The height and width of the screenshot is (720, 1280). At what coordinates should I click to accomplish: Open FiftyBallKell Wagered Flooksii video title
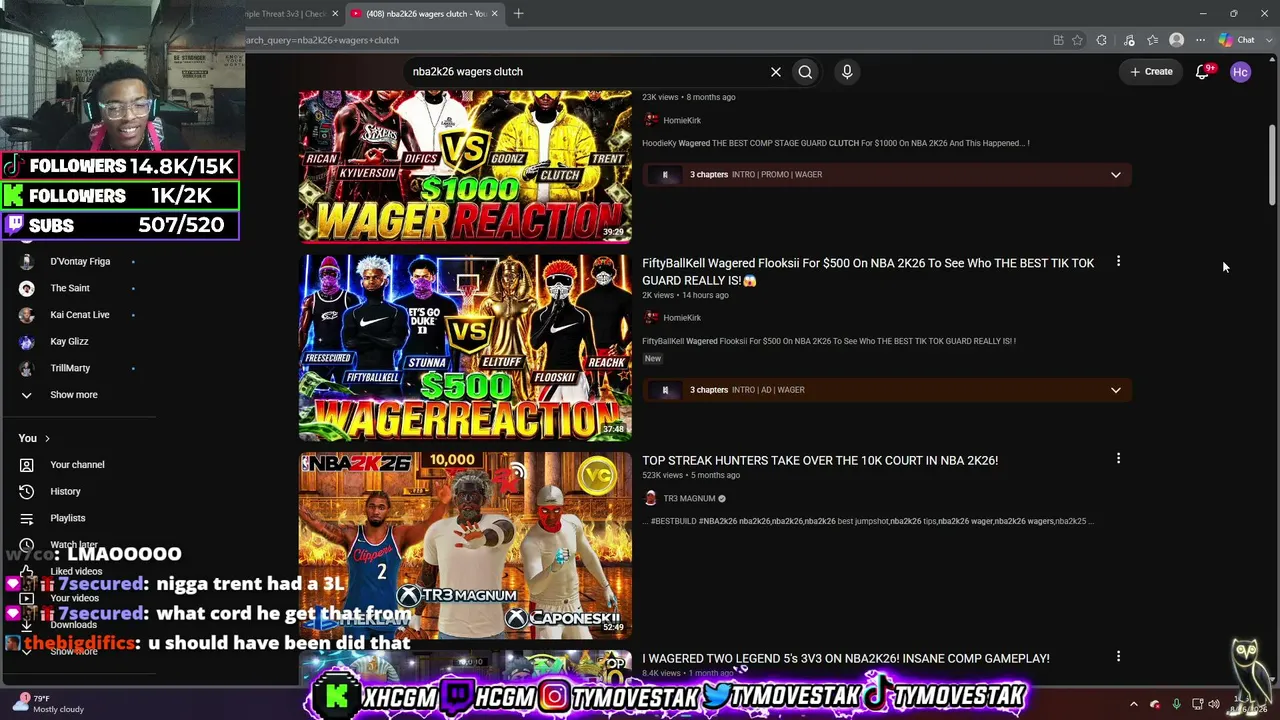[868, 272]
